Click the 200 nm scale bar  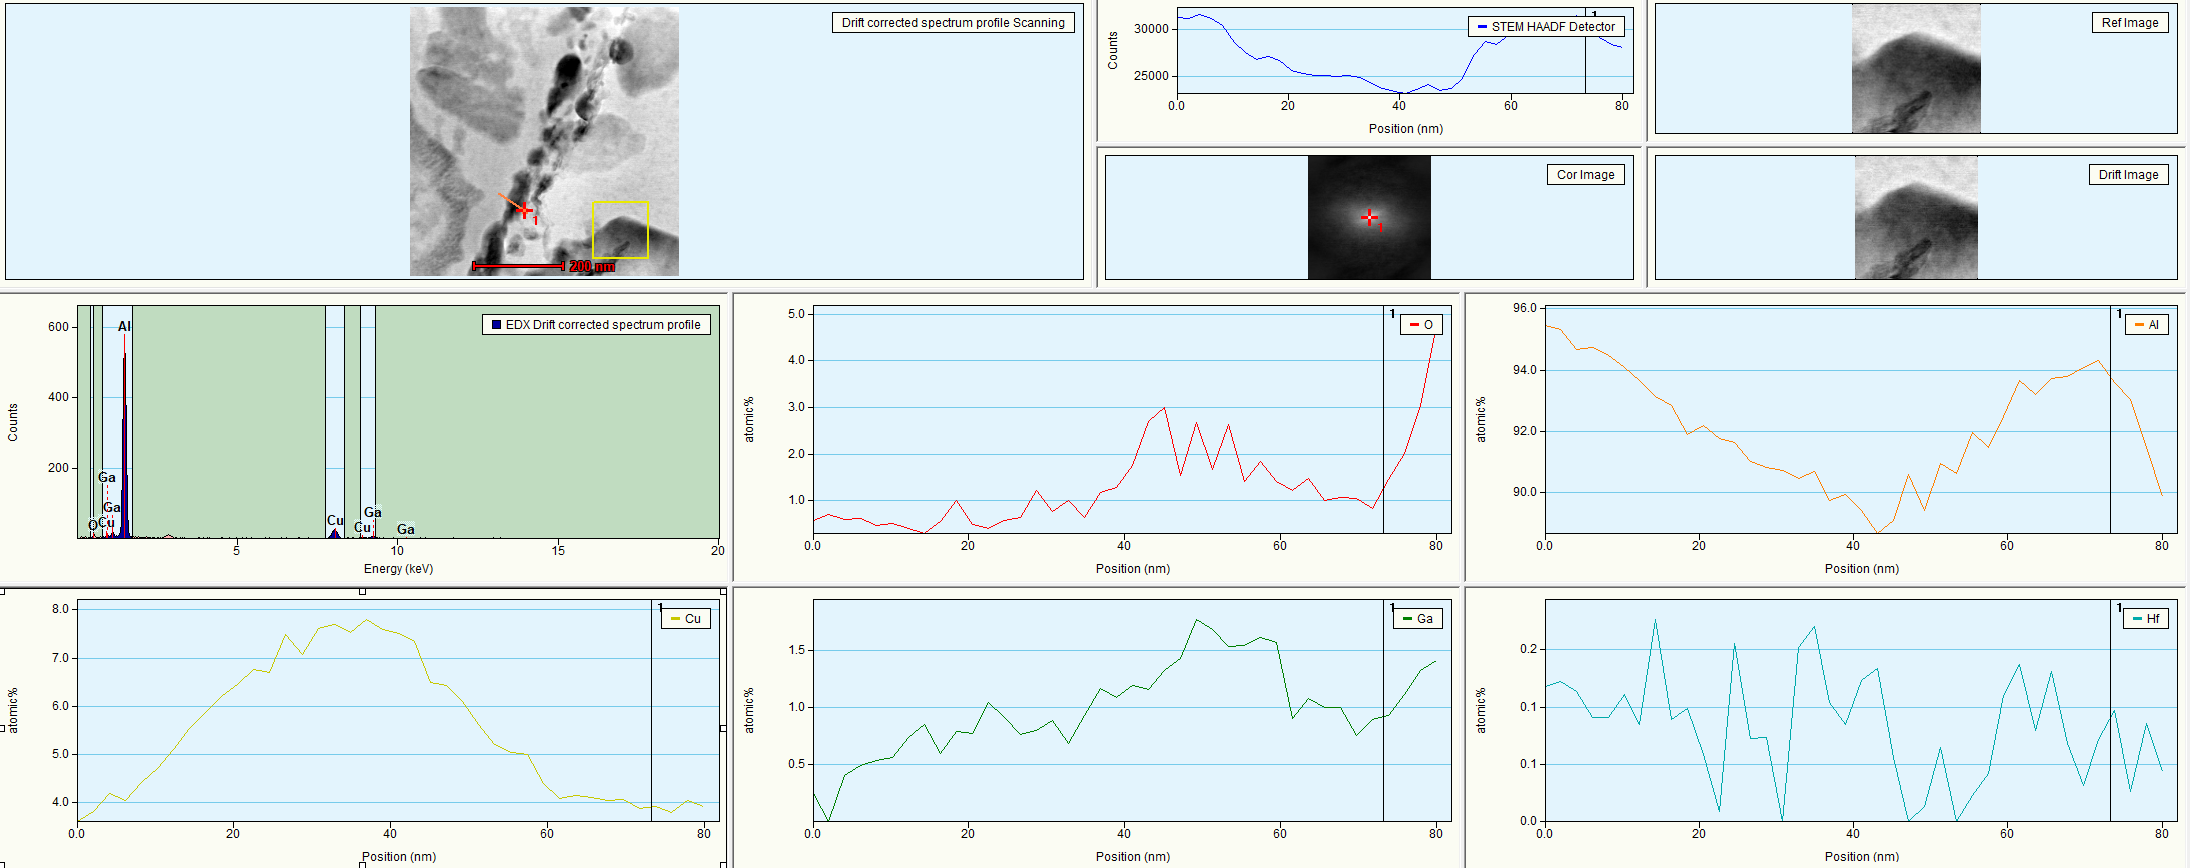tap(518, 266)
